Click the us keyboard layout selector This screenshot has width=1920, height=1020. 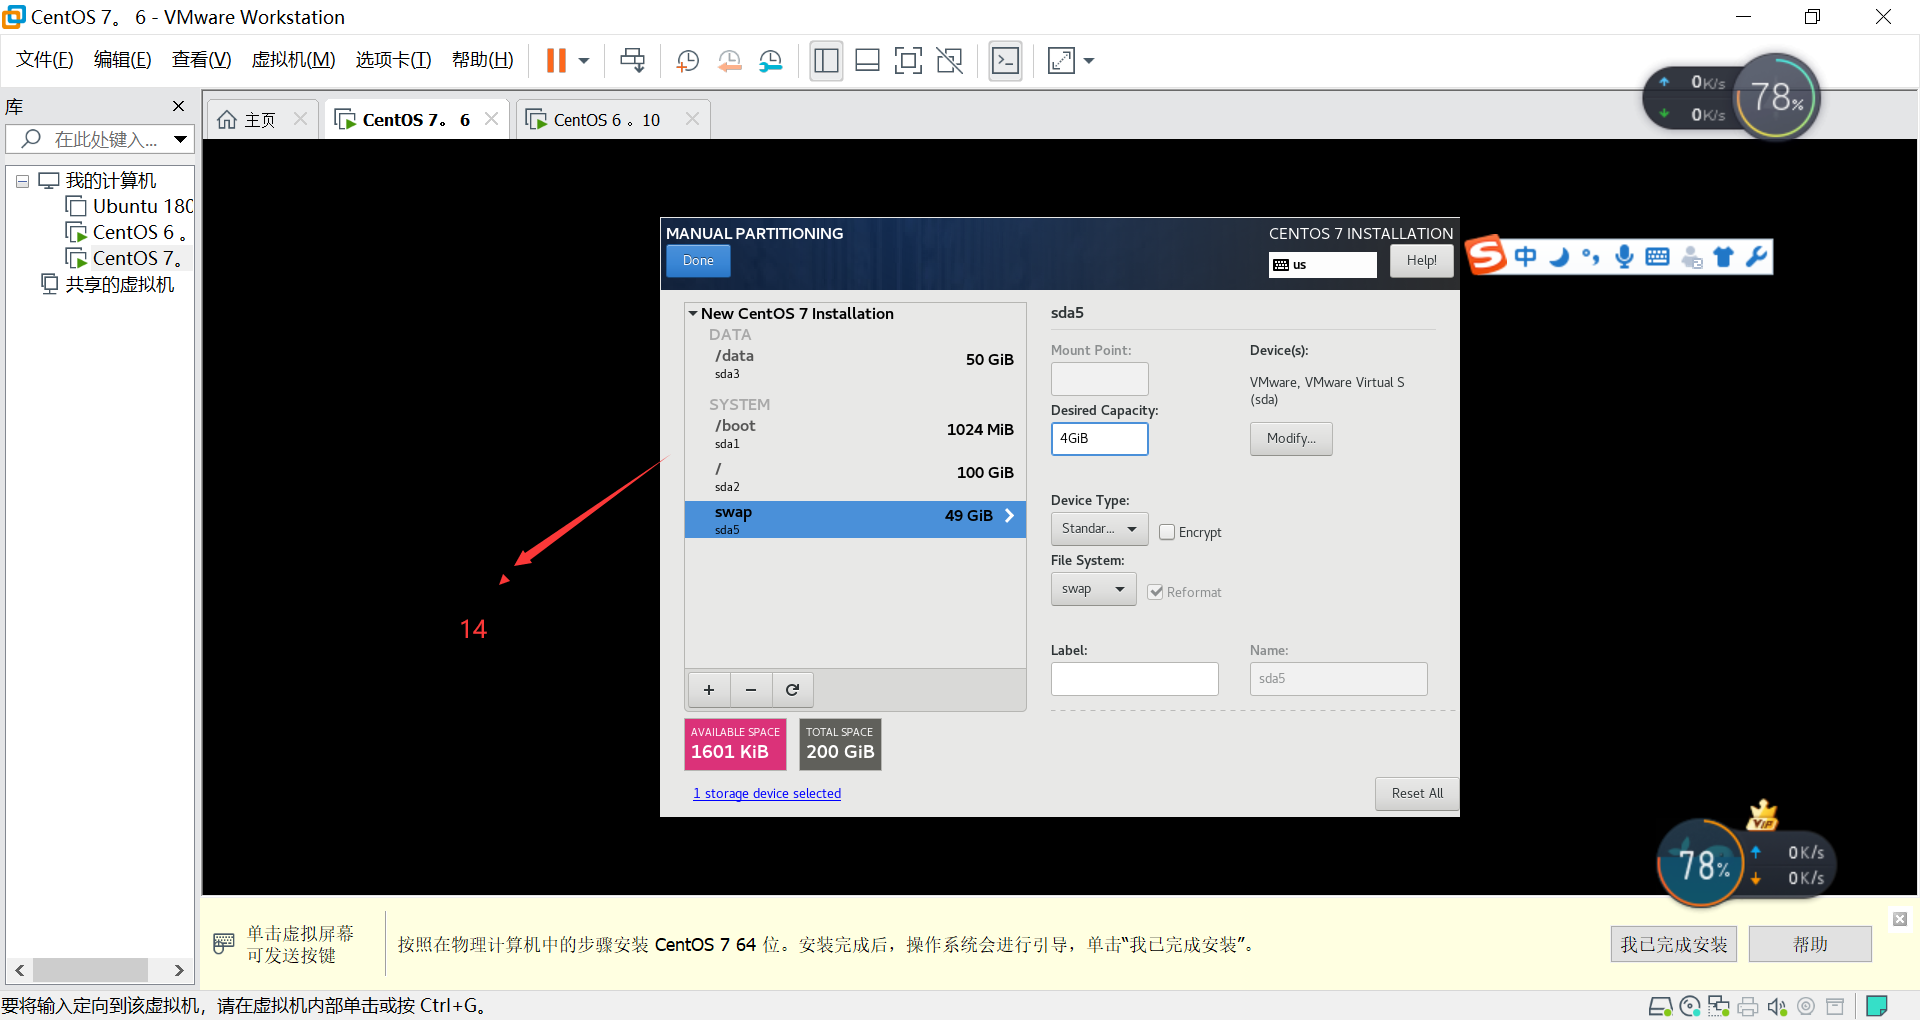[1322, 264]
